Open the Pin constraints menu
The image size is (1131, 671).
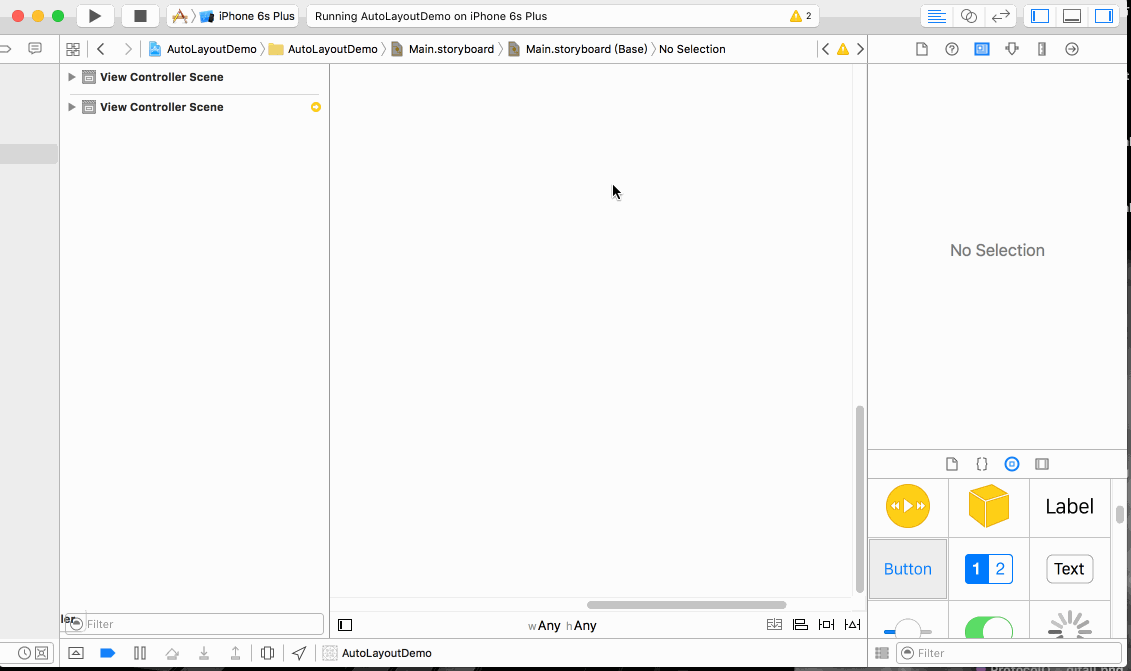tap(827, 625)
